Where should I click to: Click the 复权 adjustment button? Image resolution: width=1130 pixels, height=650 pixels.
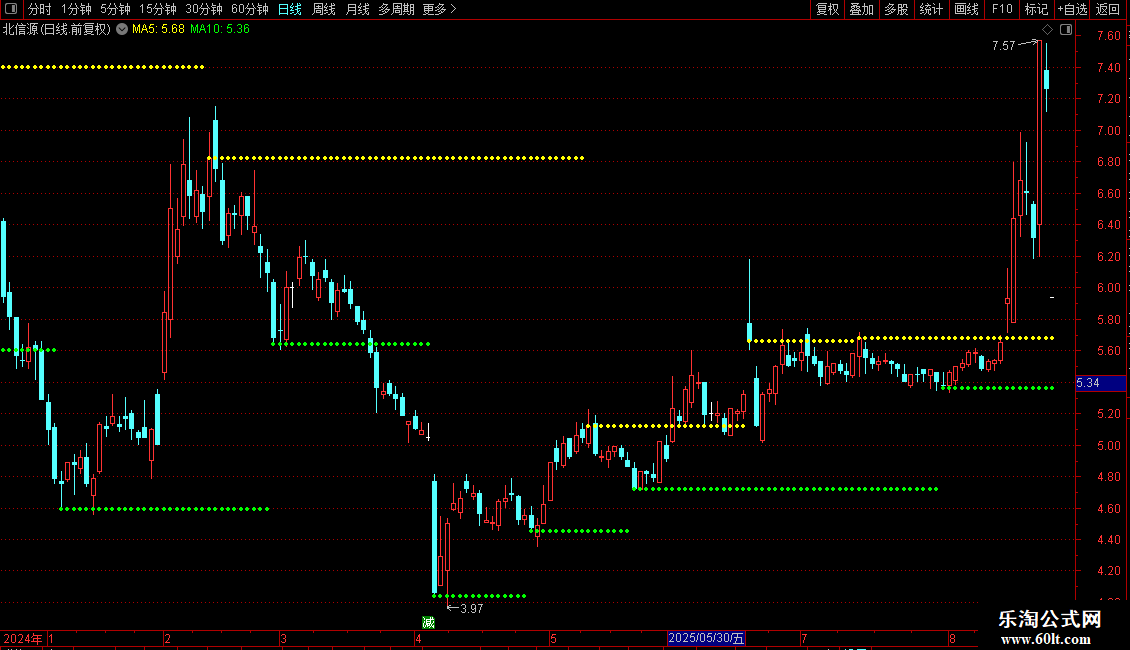click(x=827, y=9)
